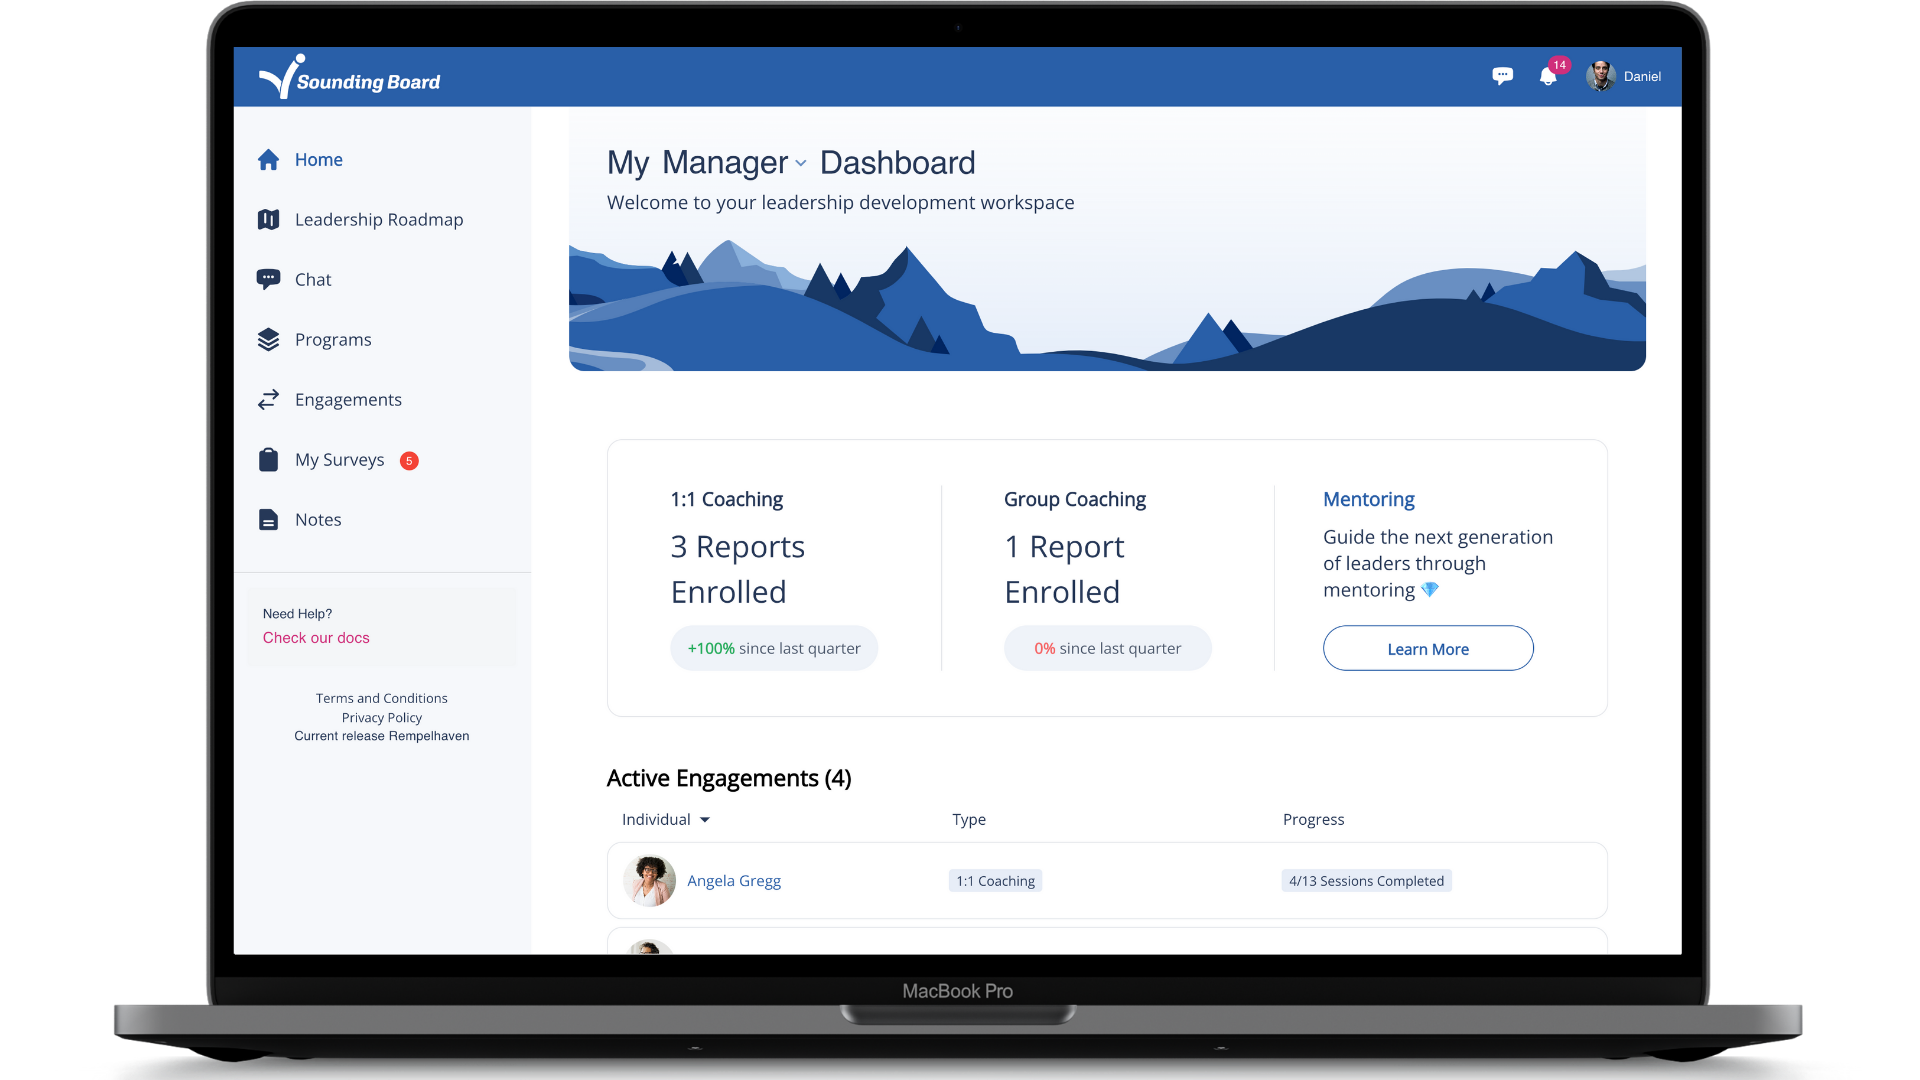
Task: Click the Group Coaching summary card
Action: point(1106,572)
